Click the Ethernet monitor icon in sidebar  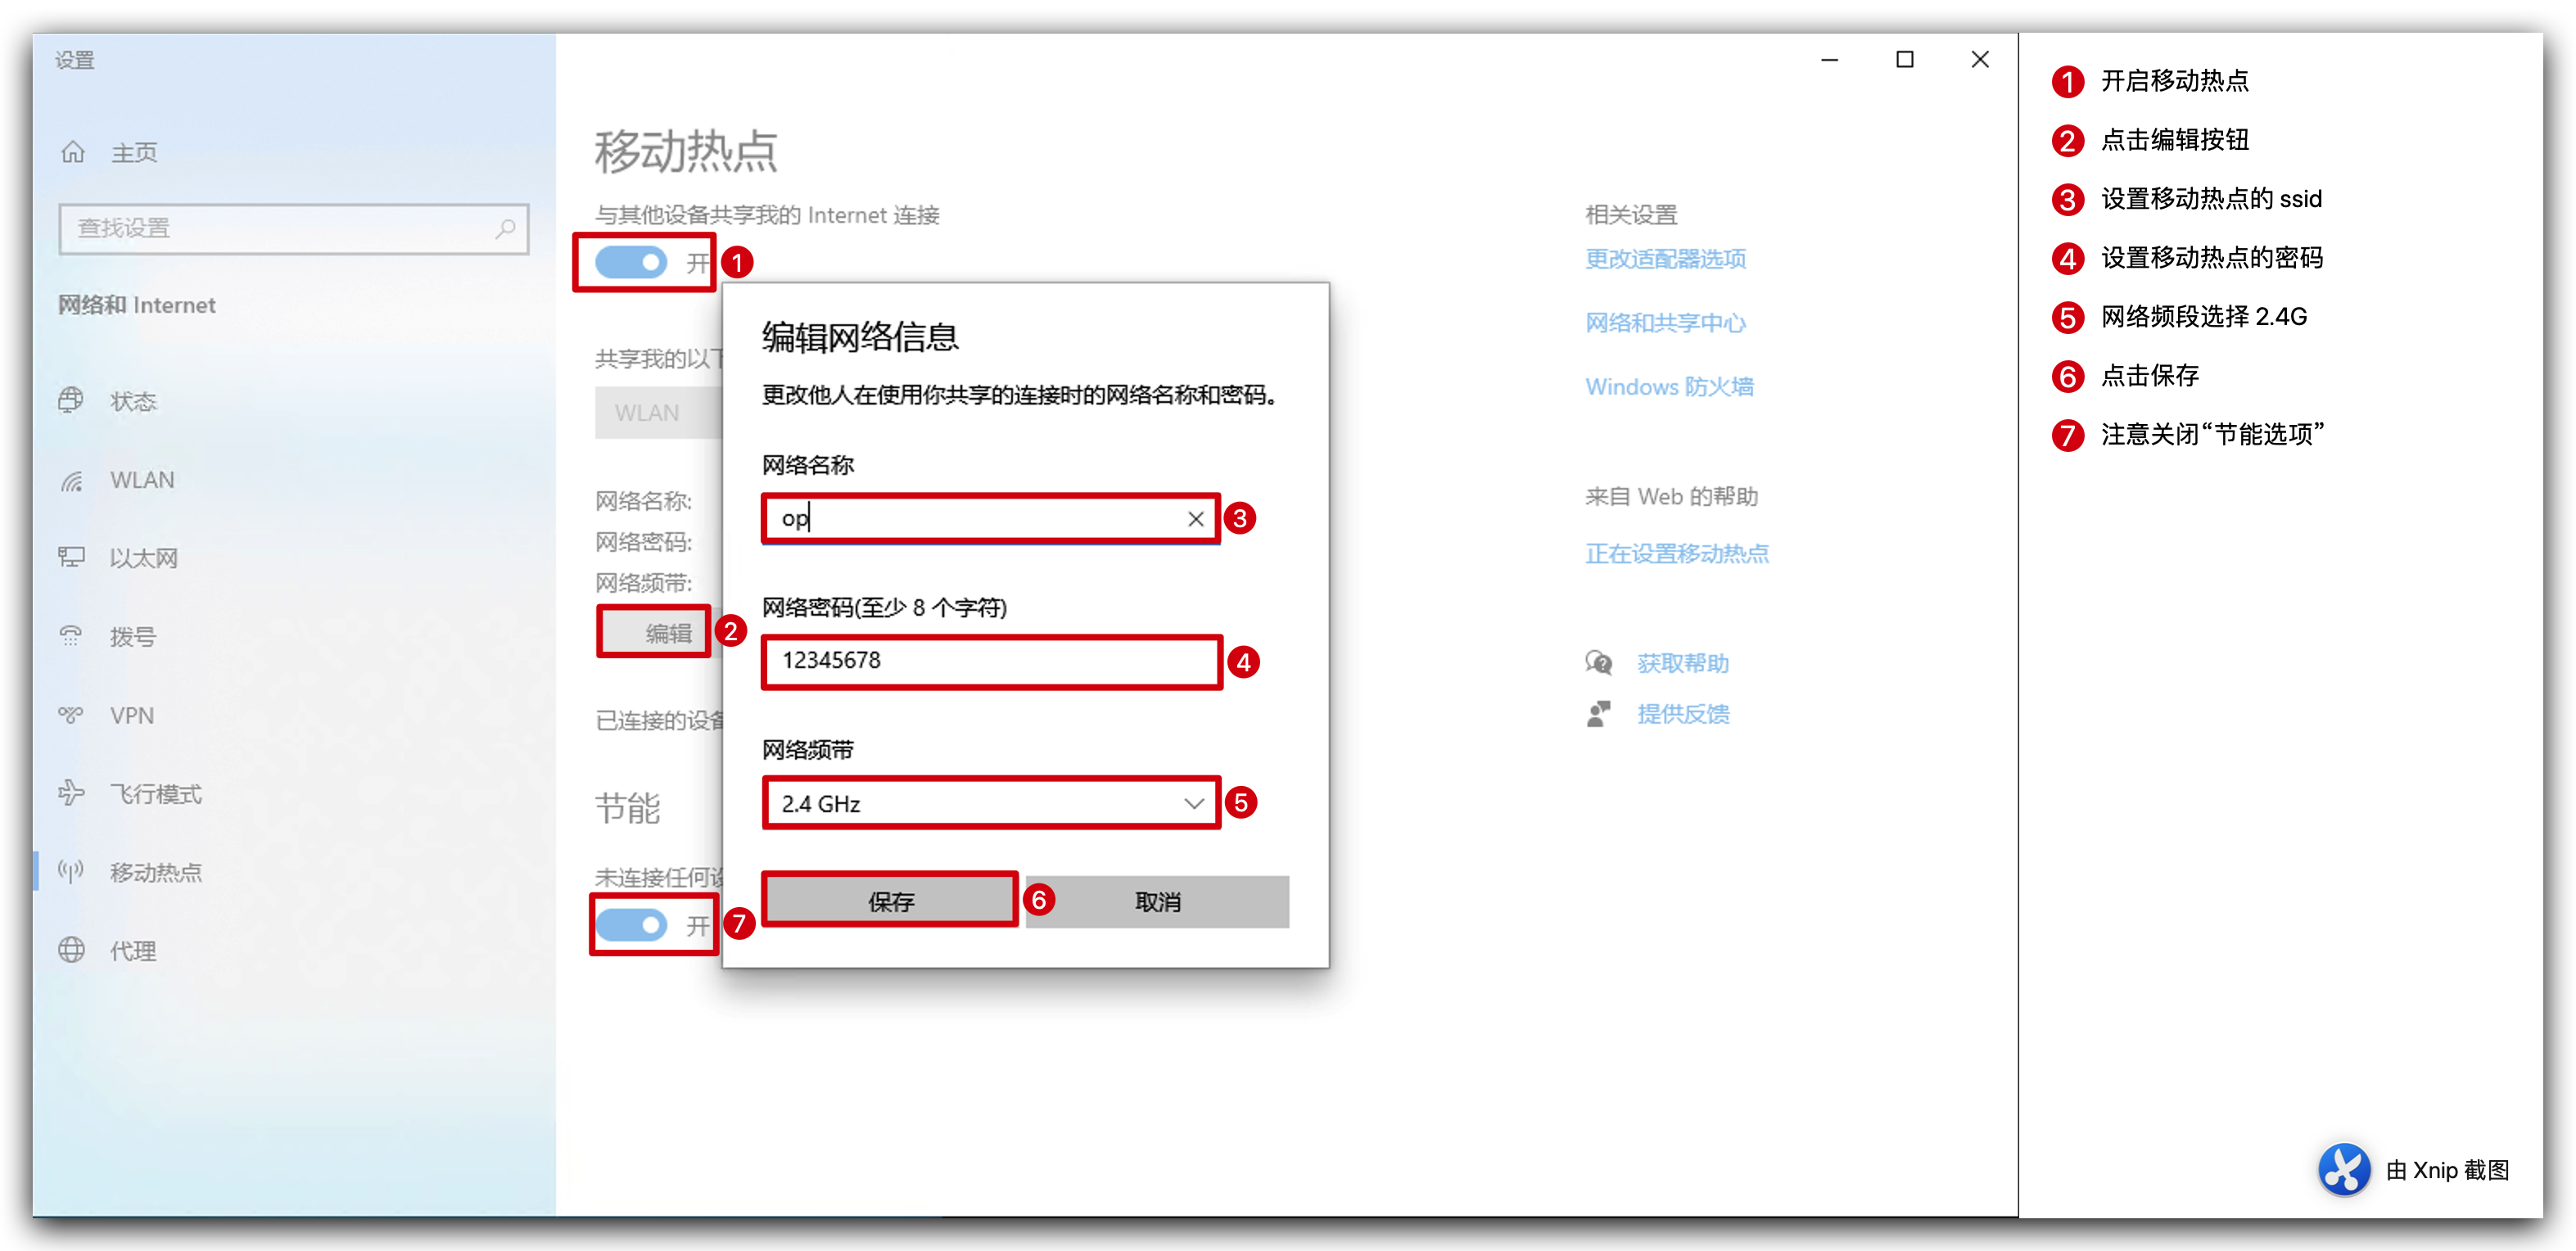[71, 557]
